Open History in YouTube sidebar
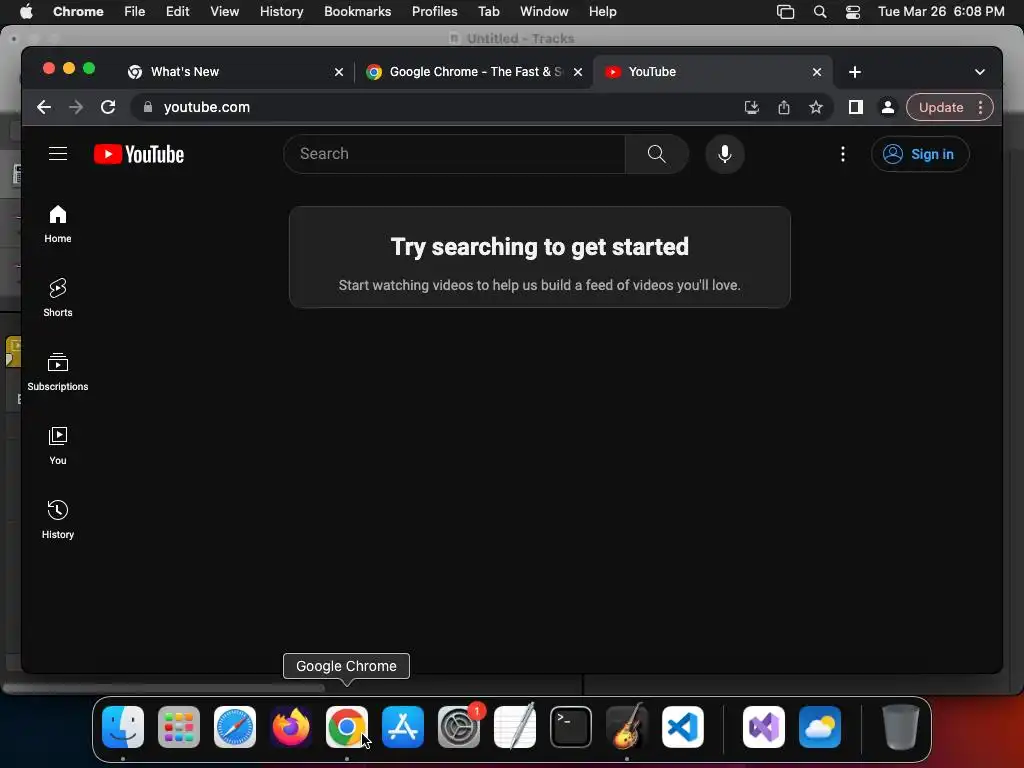 click(x=57, y=519)
